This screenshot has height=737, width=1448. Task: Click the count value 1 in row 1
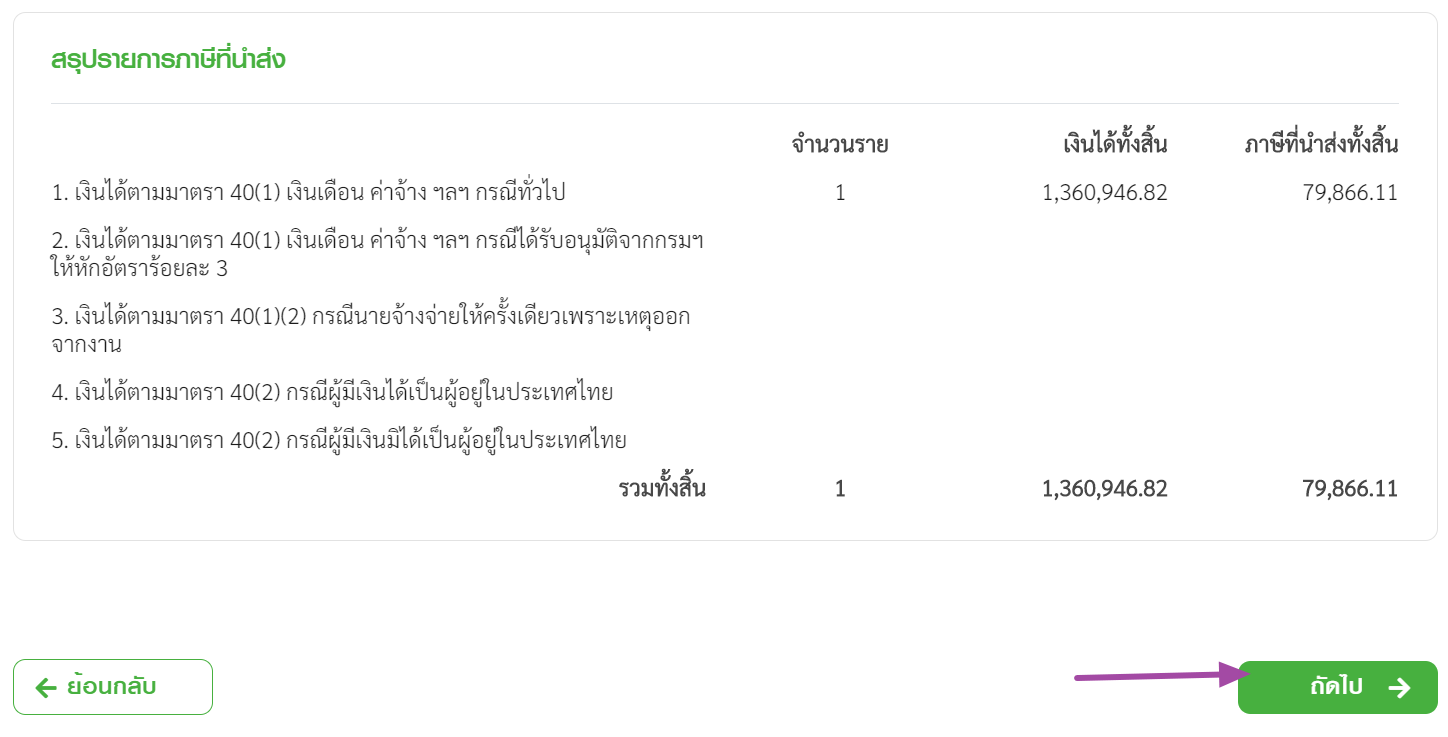tap(840, 193)
